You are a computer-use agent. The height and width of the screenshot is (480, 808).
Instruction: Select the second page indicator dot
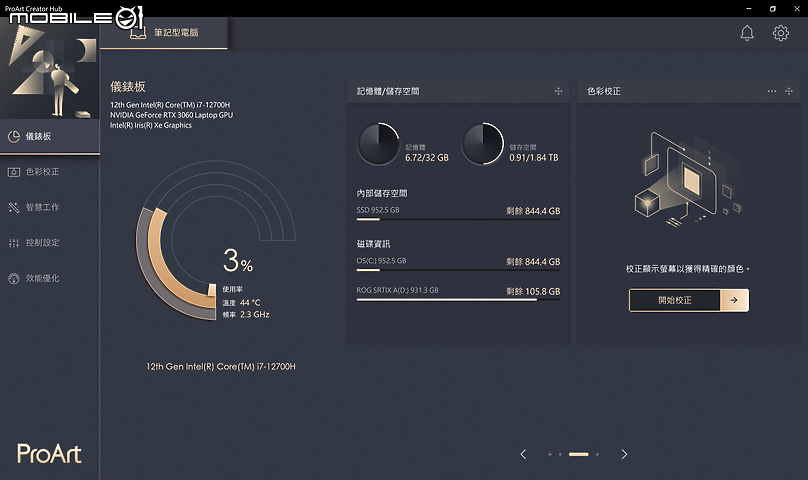click(x=560, y=454)
